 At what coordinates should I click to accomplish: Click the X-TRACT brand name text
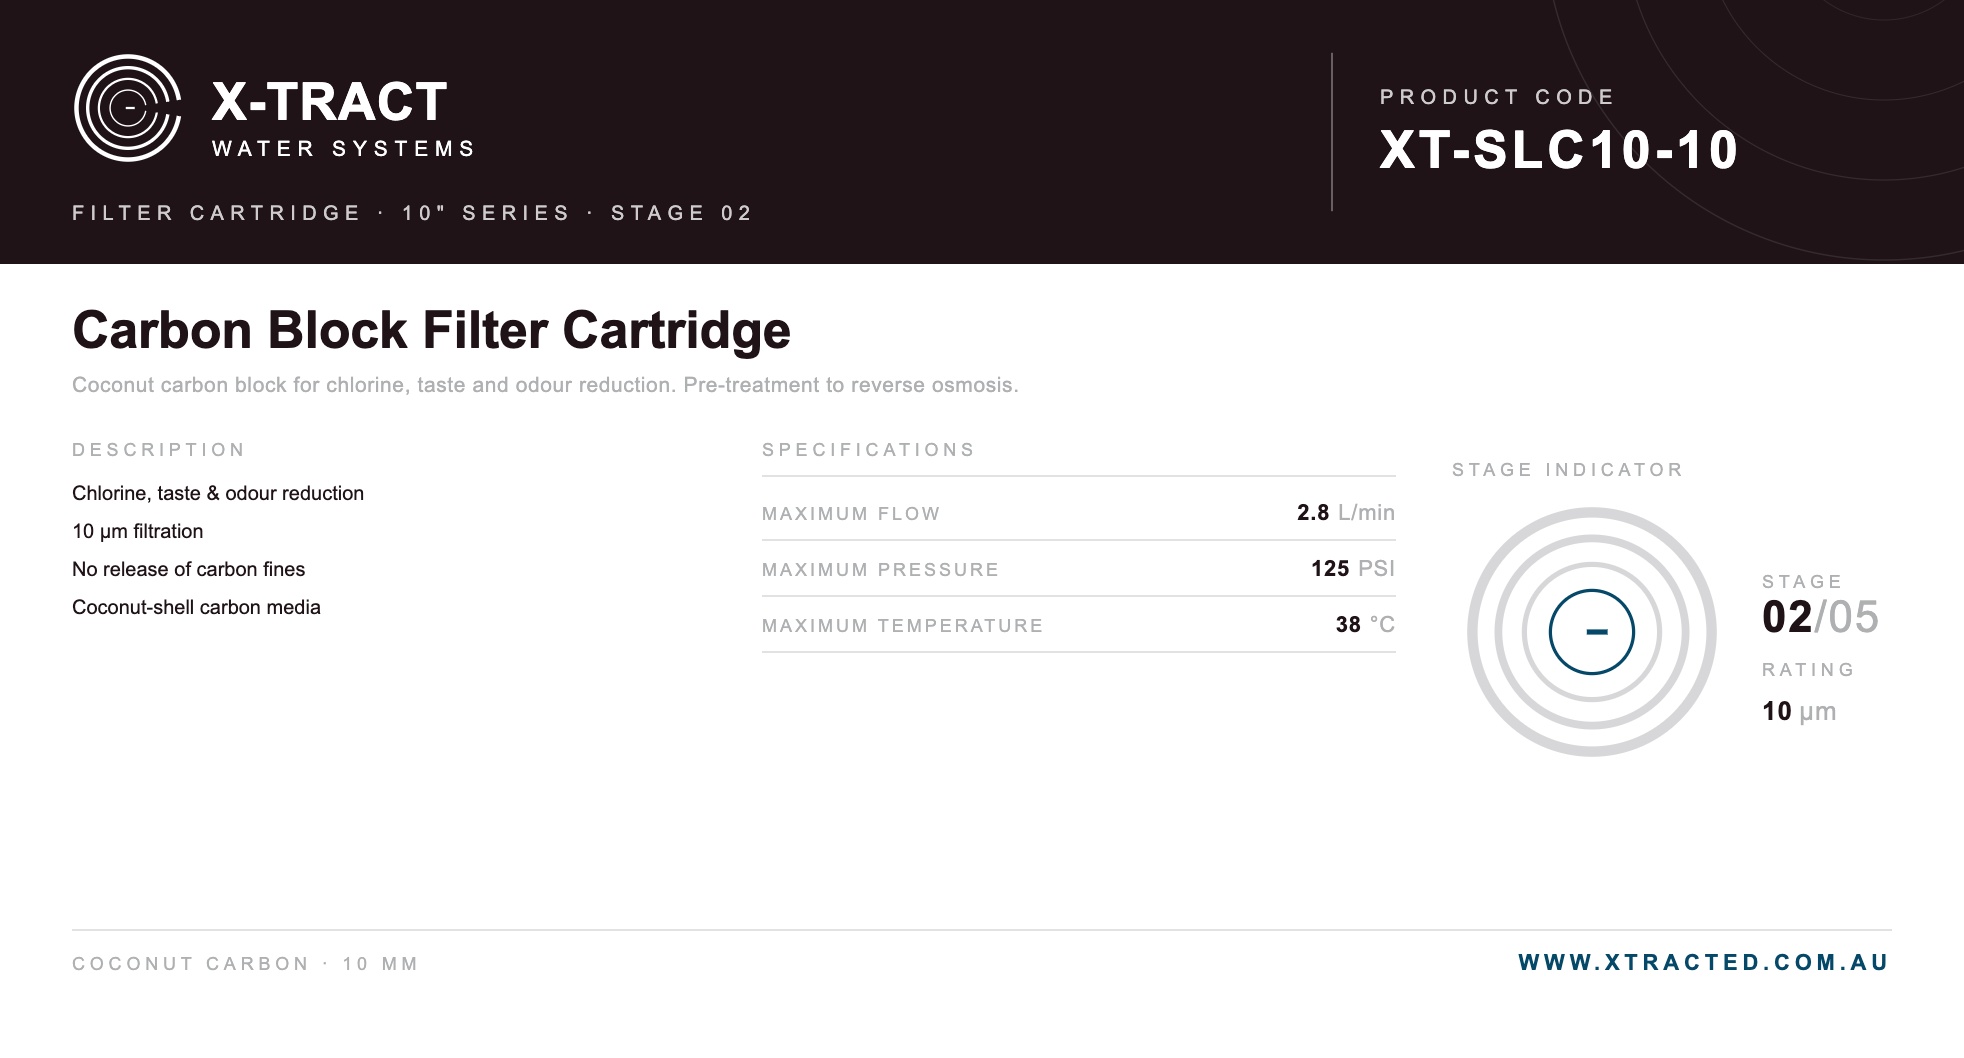329,102
